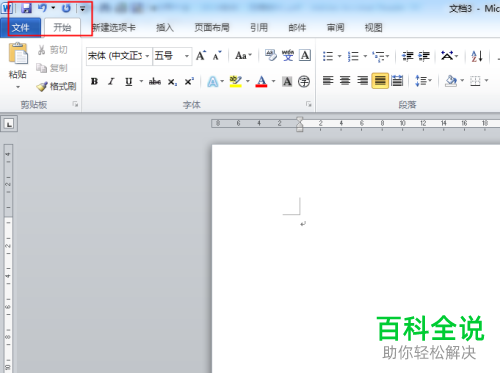Viewport: 500px width, 373px height.
Task: Click the Text Effects glowing A icon
Action: pos(212,81)
